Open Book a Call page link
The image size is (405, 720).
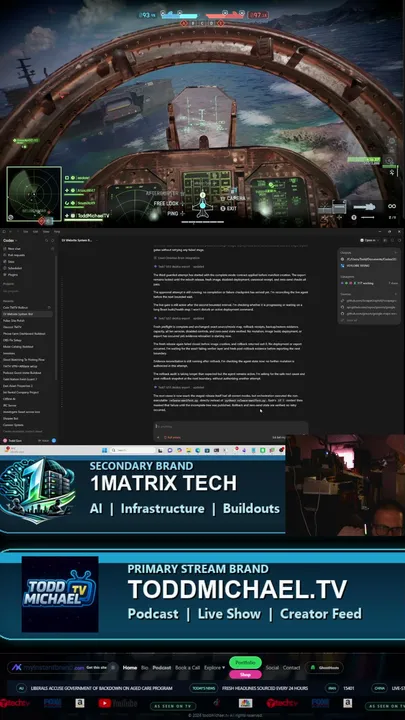tap(188, 668)
